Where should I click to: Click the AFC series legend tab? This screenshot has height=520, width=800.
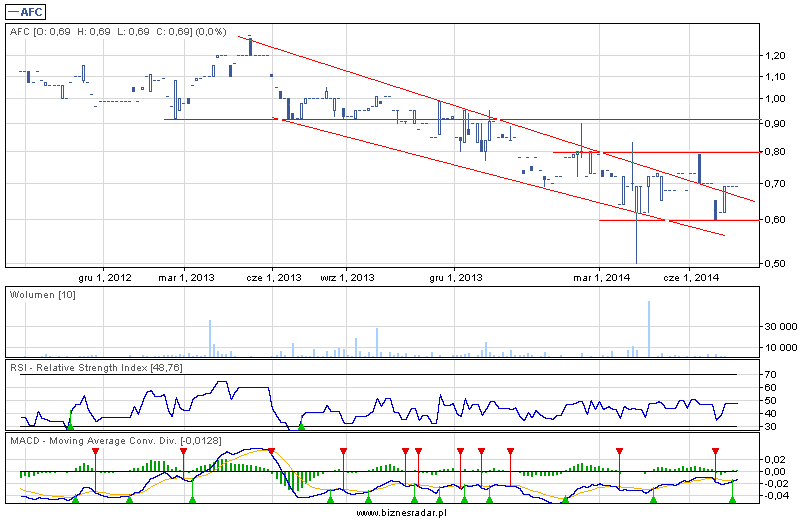[30, 11]
